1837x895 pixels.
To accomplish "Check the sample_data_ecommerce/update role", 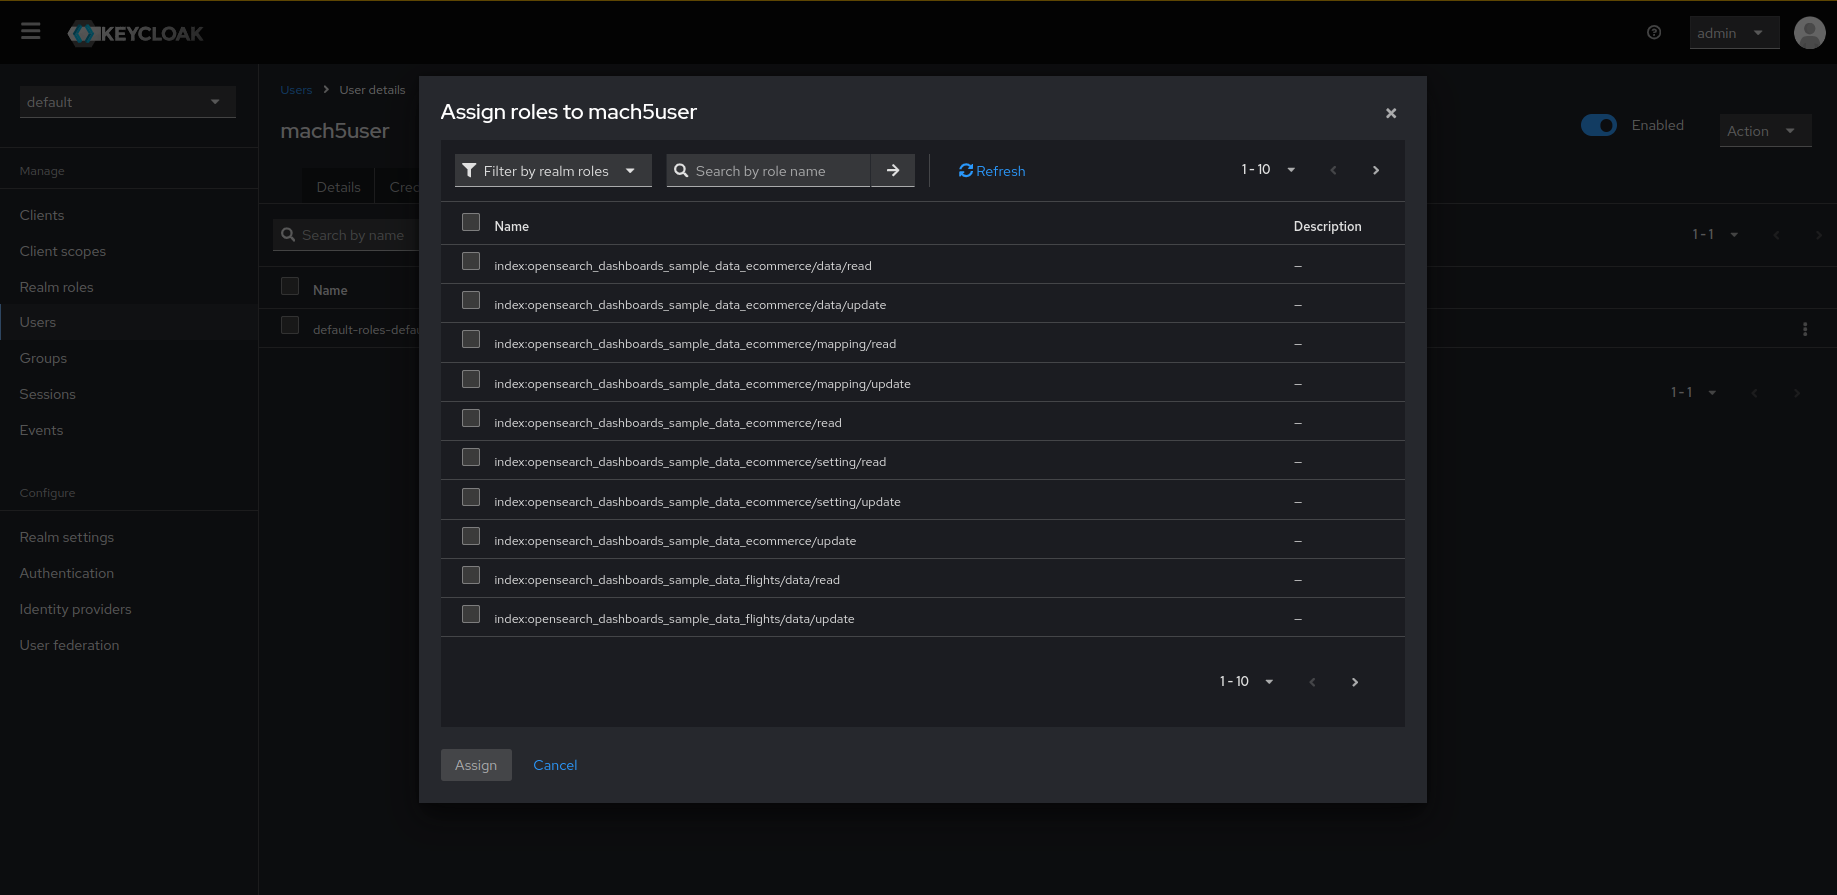I will point(471,536).
